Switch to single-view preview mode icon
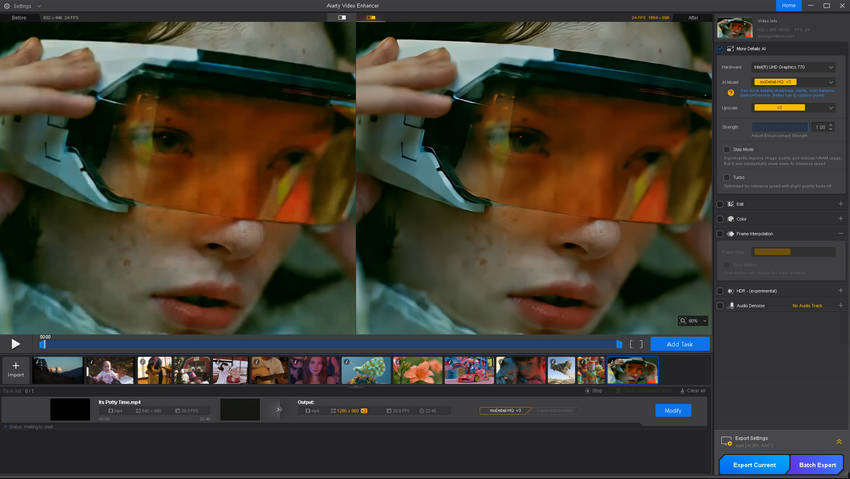The image size is (850, 479). coord(342,17)
